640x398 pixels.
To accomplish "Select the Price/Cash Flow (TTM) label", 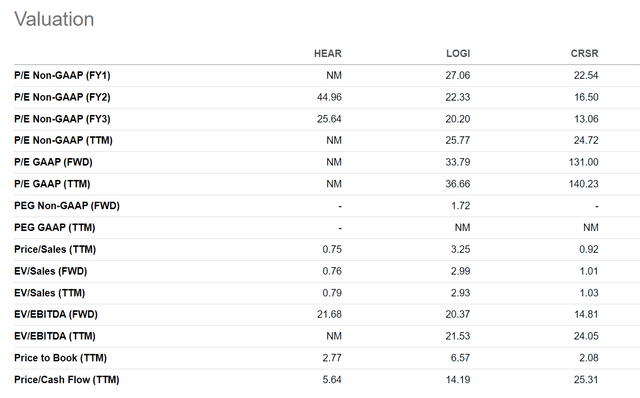I will pos(67,380).
